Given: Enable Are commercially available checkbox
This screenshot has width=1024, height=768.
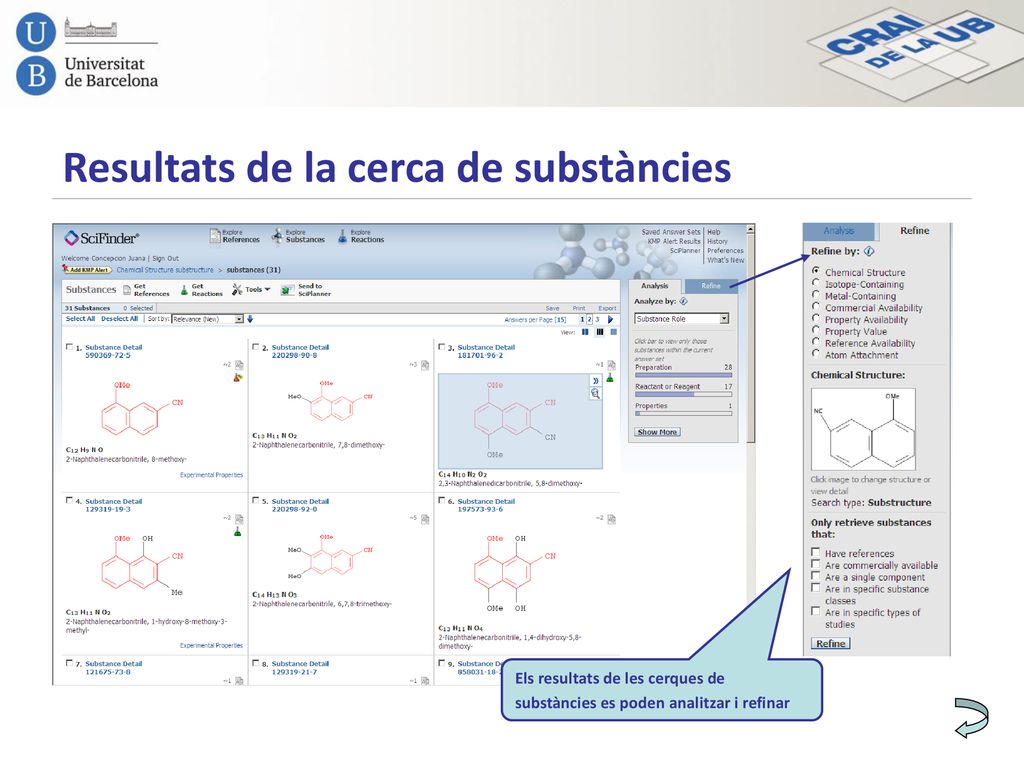Looking at the screenshot, I should (816, 564).
